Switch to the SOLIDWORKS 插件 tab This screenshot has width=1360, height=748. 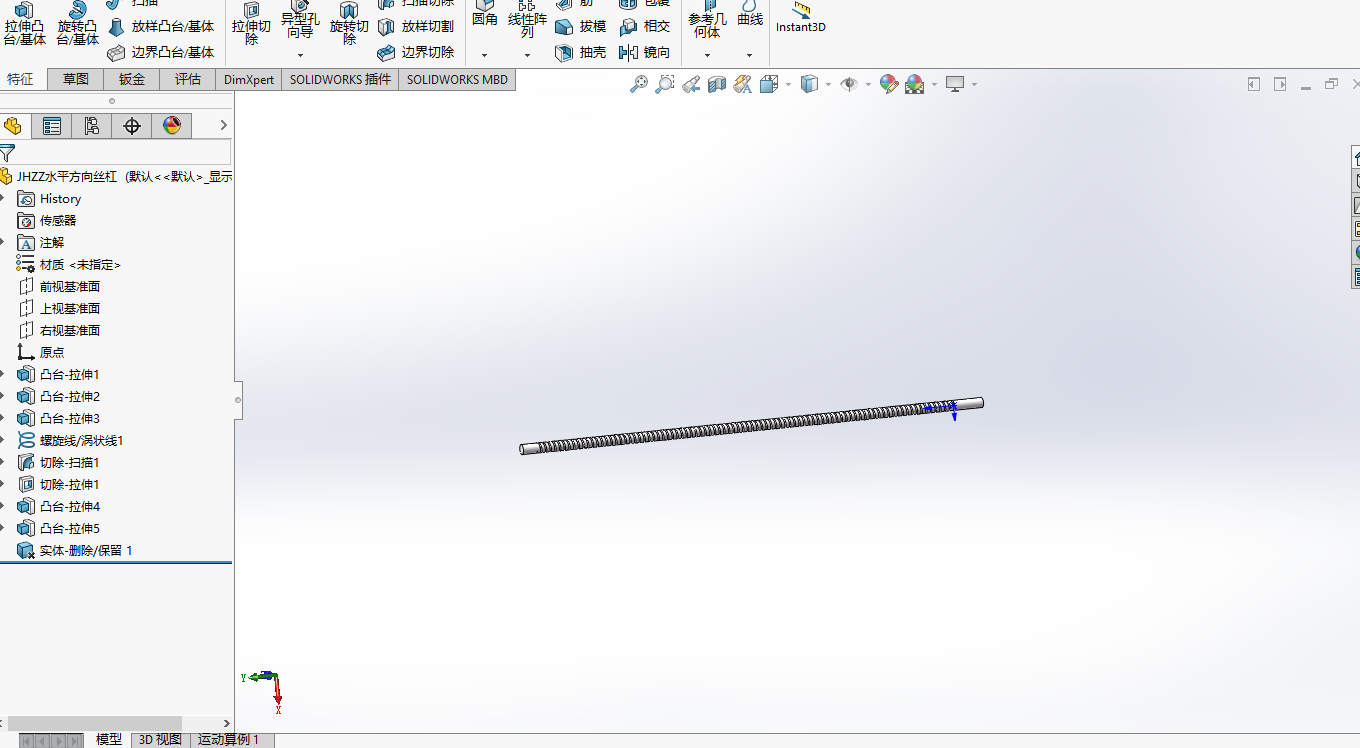(x=340, y=79)
